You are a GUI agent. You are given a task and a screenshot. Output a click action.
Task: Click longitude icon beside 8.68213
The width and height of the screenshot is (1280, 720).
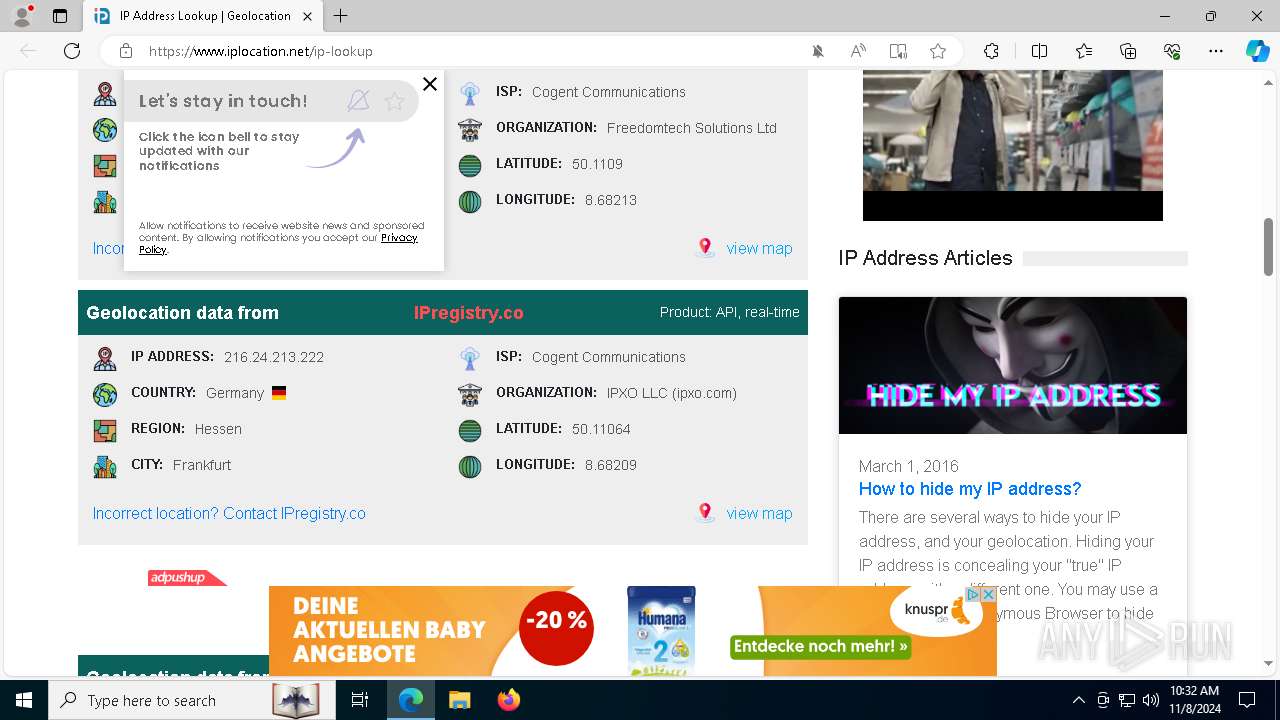tap(470, 202)
